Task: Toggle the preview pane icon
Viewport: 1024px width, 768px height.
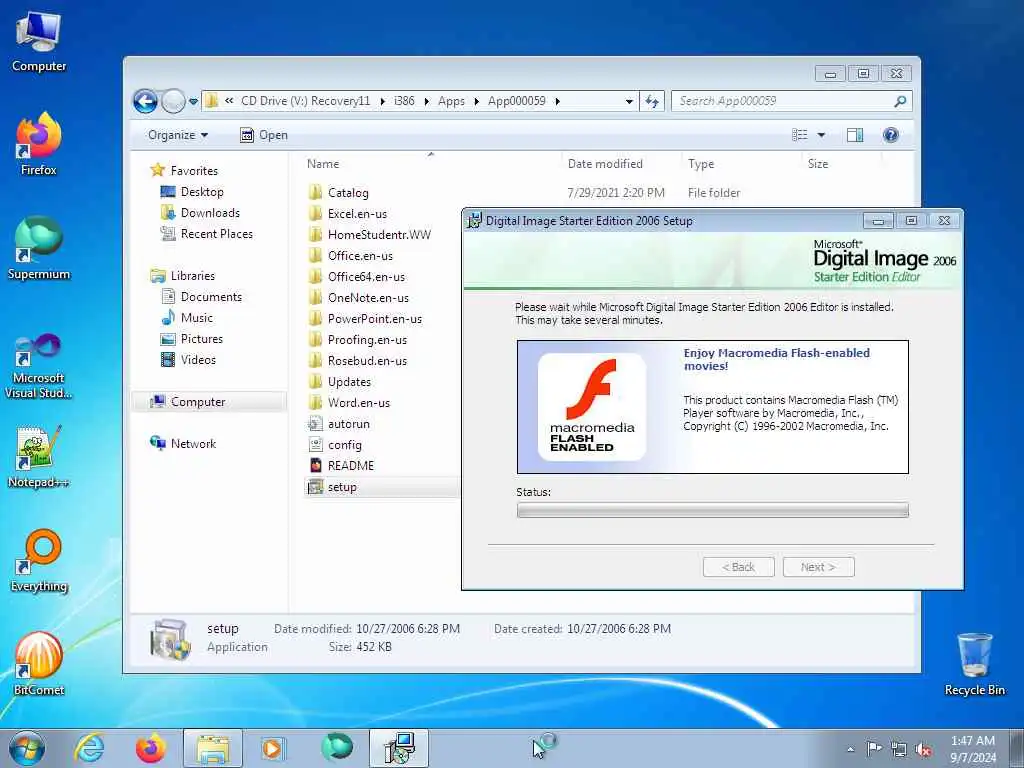Action: point(854,135)
